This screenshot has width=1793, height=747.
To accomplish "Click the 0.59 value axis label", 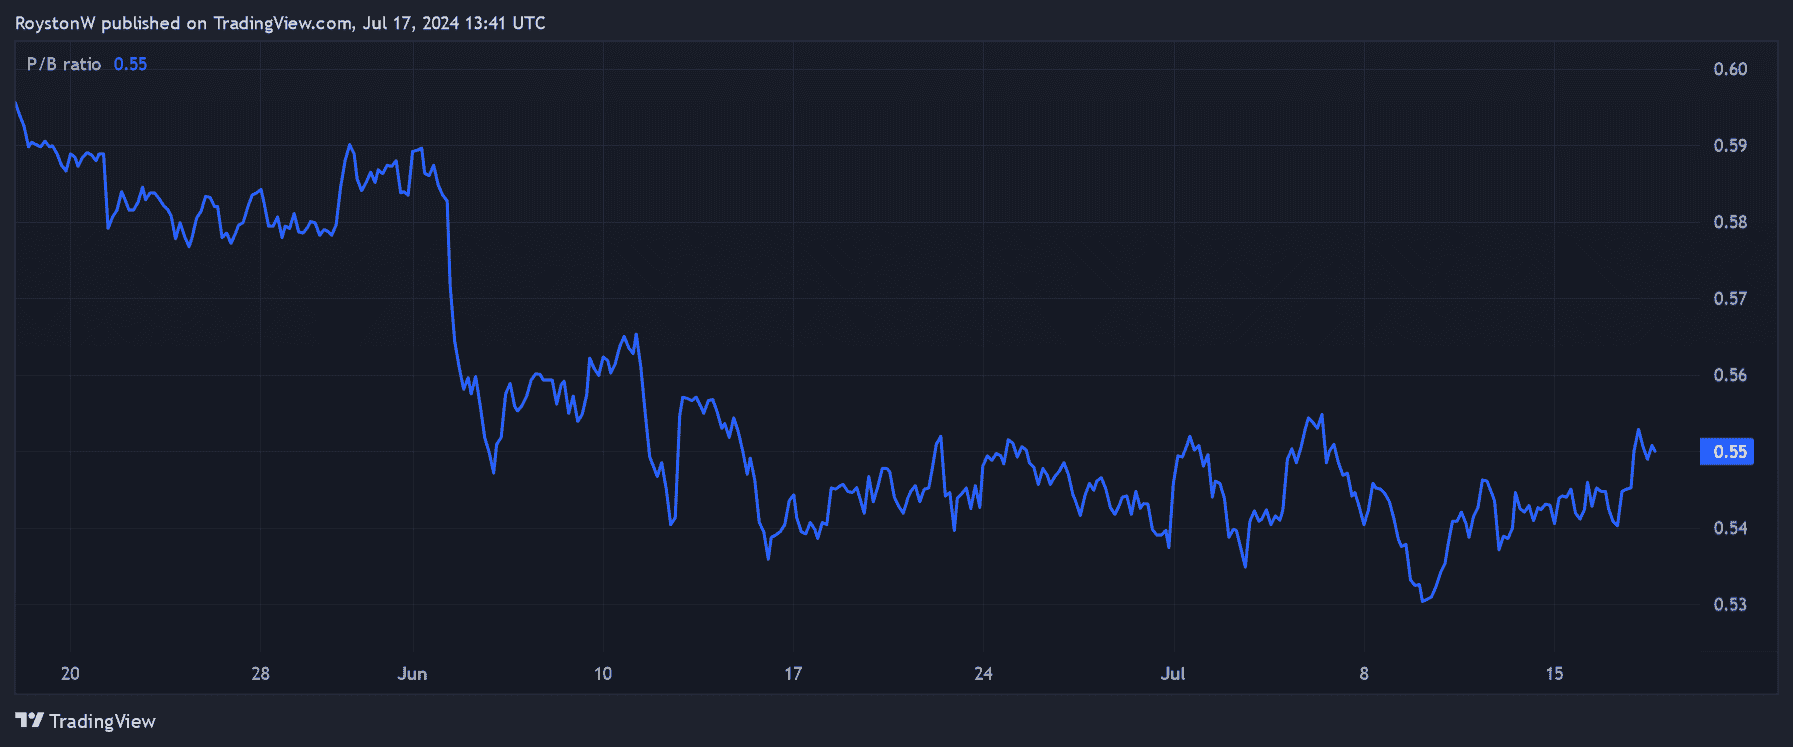I will [1730, 146].
